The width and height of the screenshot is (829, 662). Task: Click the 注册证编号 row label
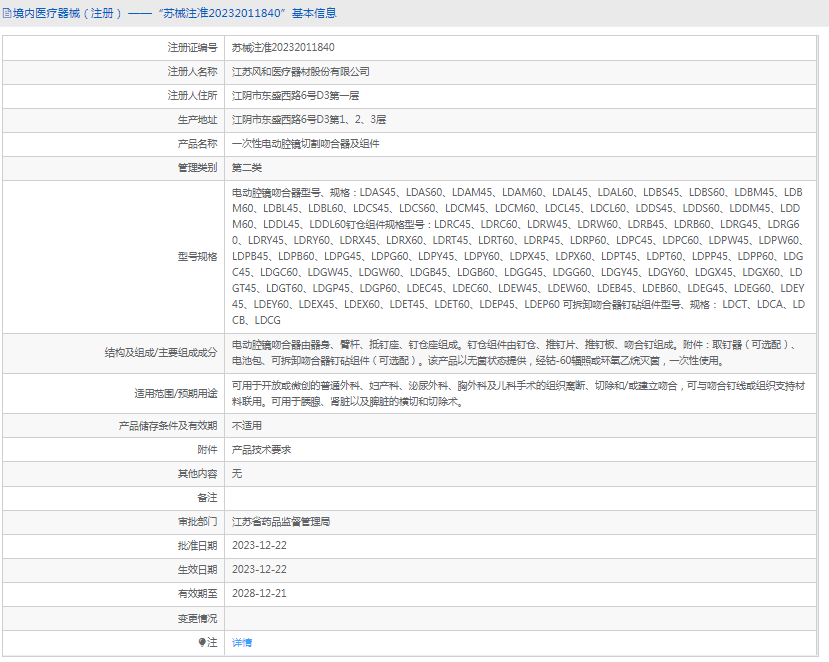[x=192, y=48]
